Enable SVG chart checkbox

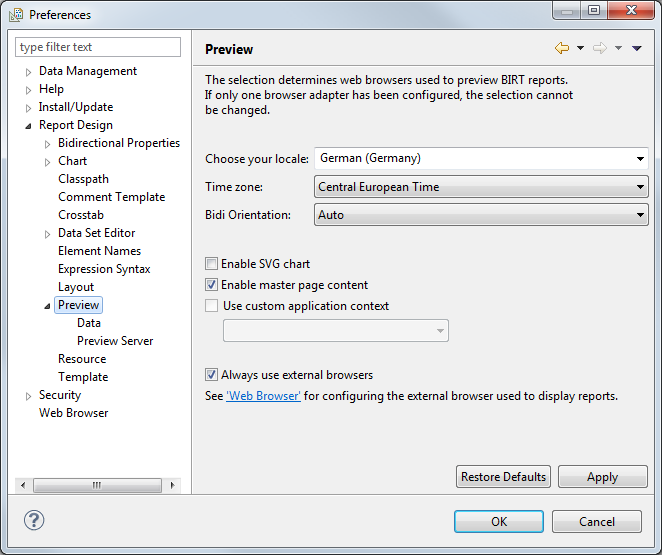(x=211, y=264)
